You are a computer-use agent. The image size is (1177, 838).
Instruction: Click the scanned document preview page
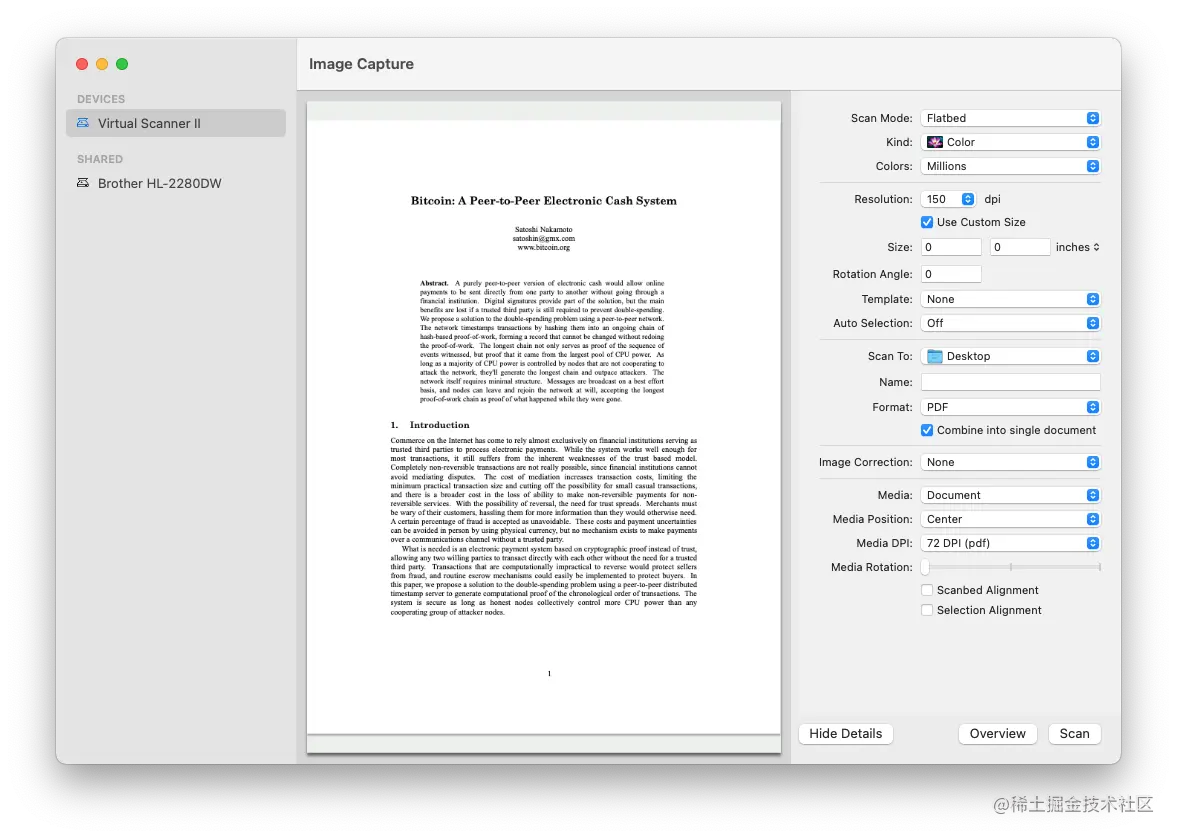tap(543, 428)
